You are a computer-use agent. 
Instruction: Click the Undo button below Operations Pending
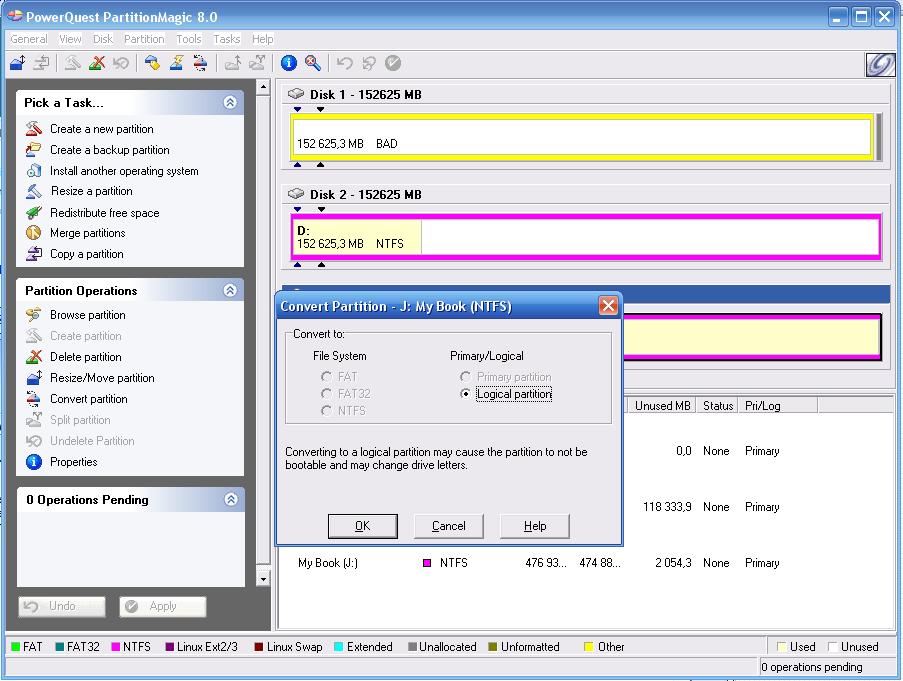62,606
